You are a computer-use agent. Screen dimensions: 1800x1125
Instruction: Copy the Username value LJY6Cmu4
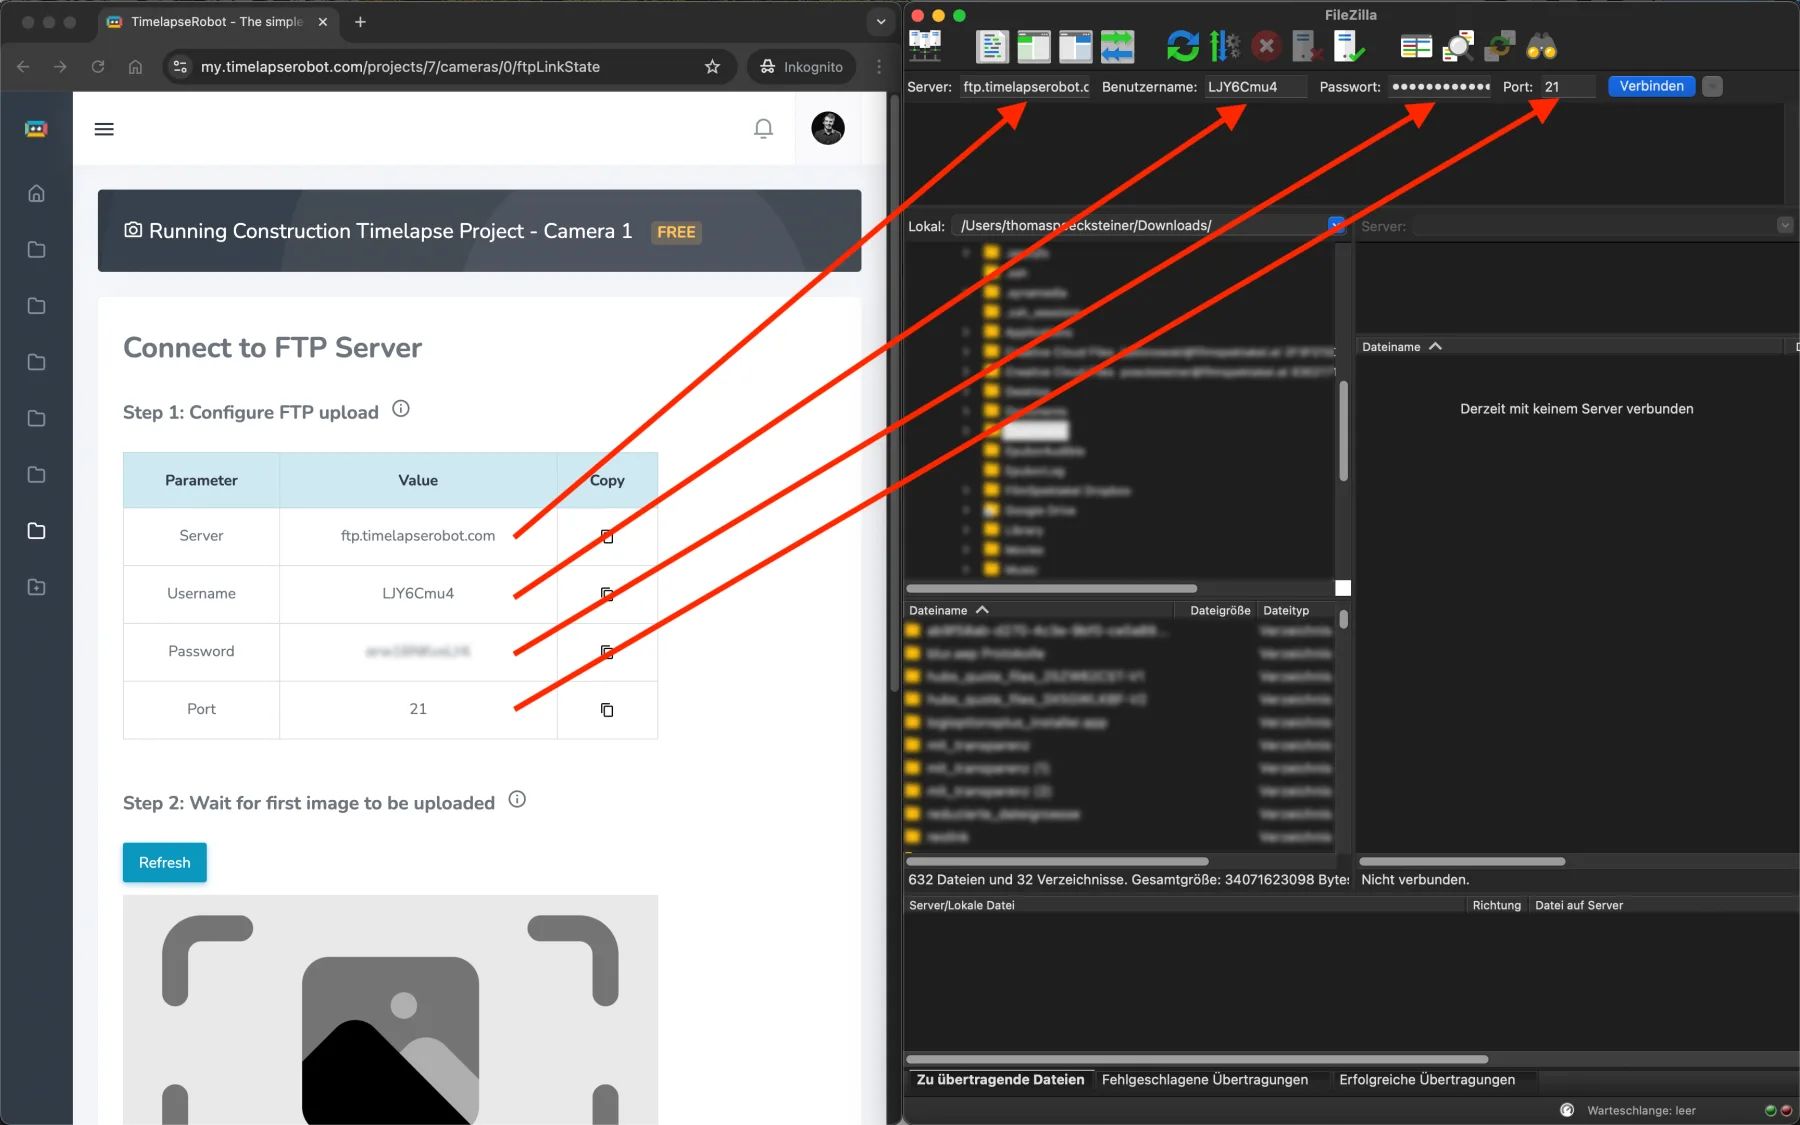click(607, 594)
